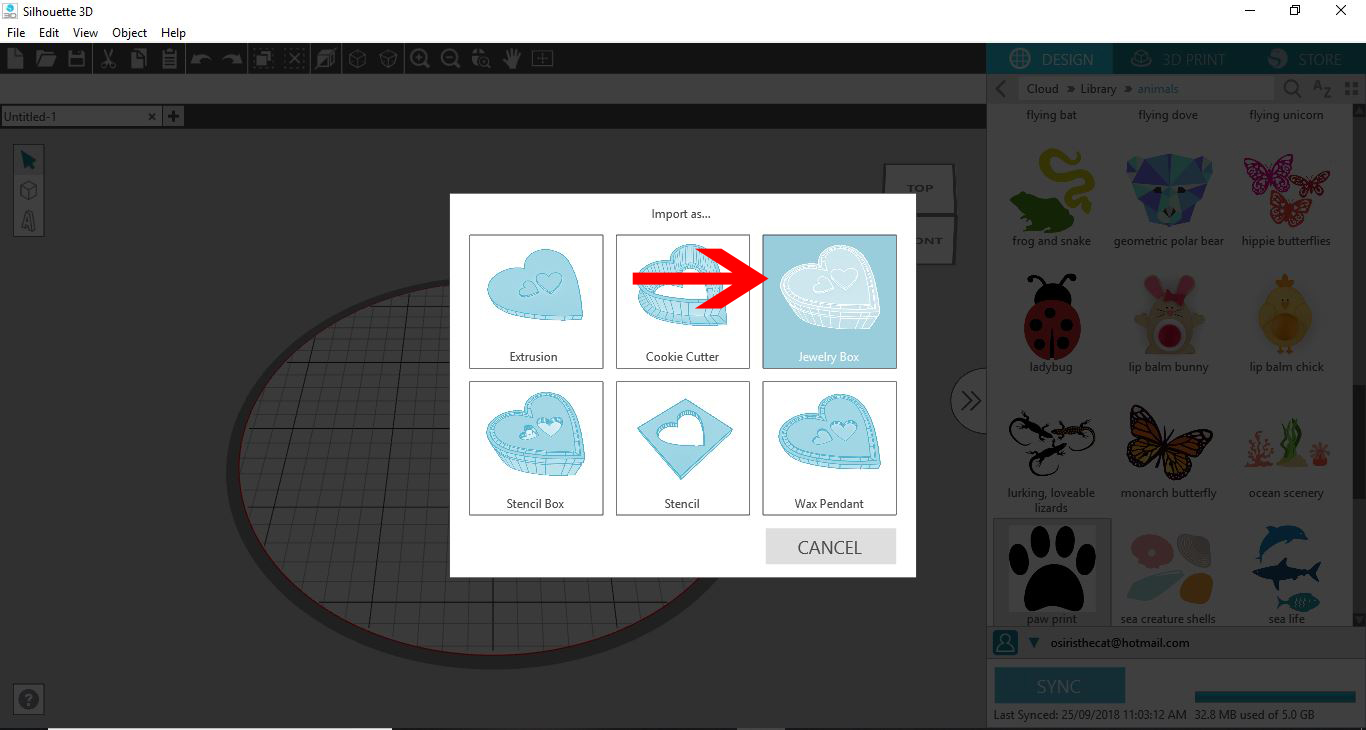The image size is (1366, 730).
Task: Click the Copy icon in toolbar
Action: point(139,59)
